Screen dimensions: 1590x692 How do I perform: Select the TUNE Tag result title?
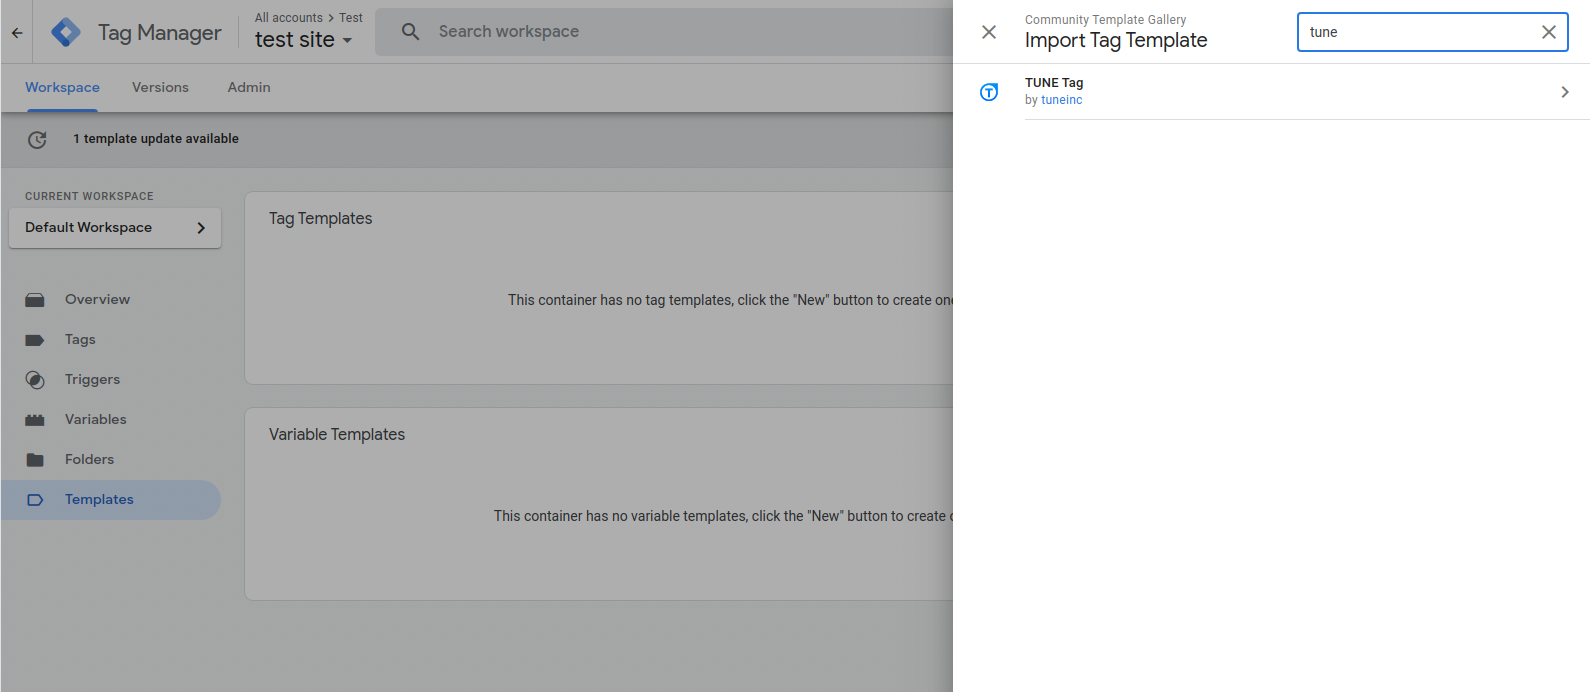coord(1054,83)
